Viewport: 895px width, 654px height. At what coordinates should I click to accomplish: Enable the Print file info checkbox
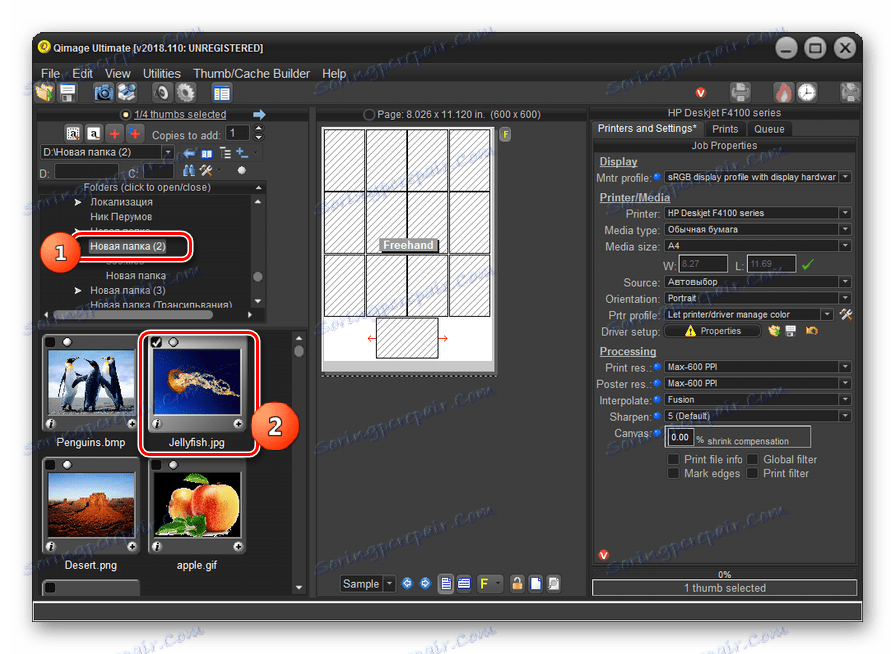point(674,459)
